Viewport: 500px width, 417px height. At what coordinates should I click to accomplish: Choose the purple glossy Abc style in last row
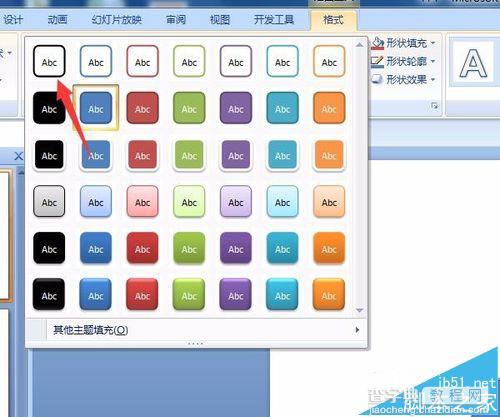(236, 295)
